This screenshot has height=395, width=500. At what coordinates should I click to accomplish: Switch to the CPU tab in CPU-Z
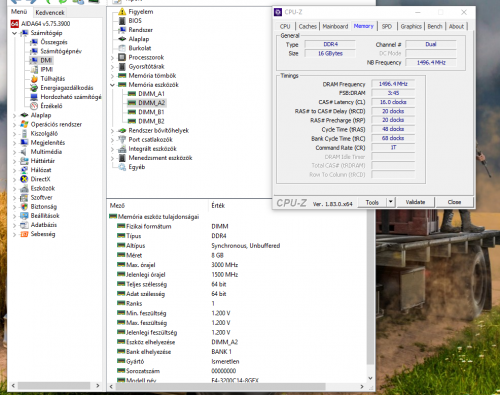click(285, 26)
